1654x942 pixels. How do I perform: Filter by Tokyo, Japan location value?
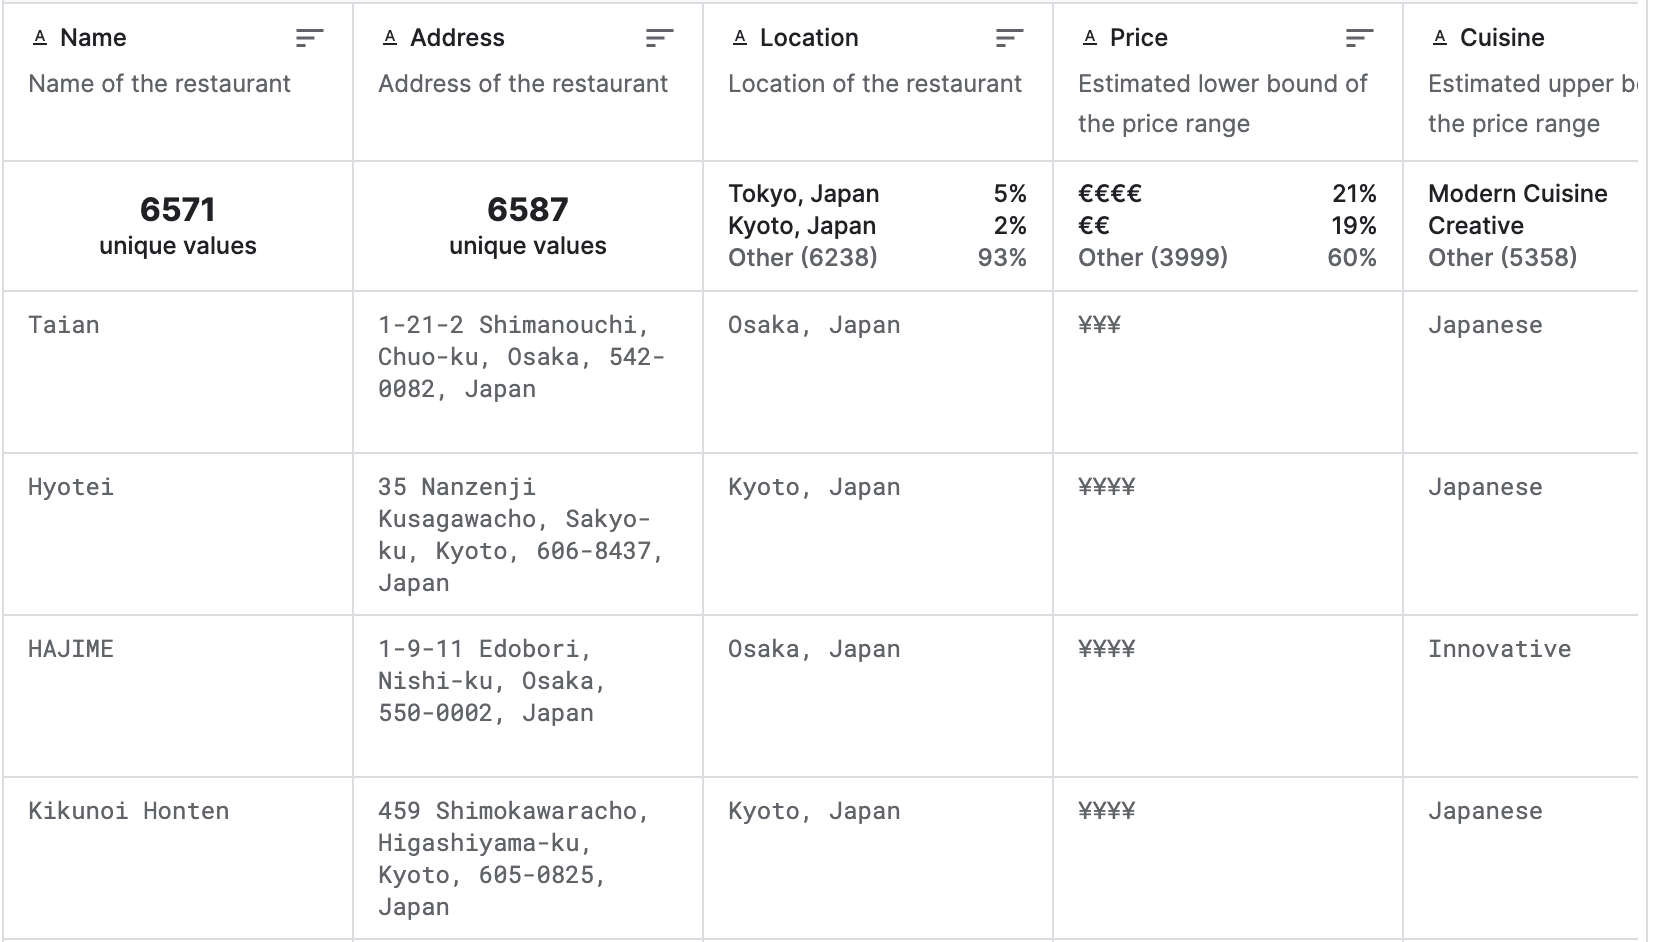click(x=877, y=193)
